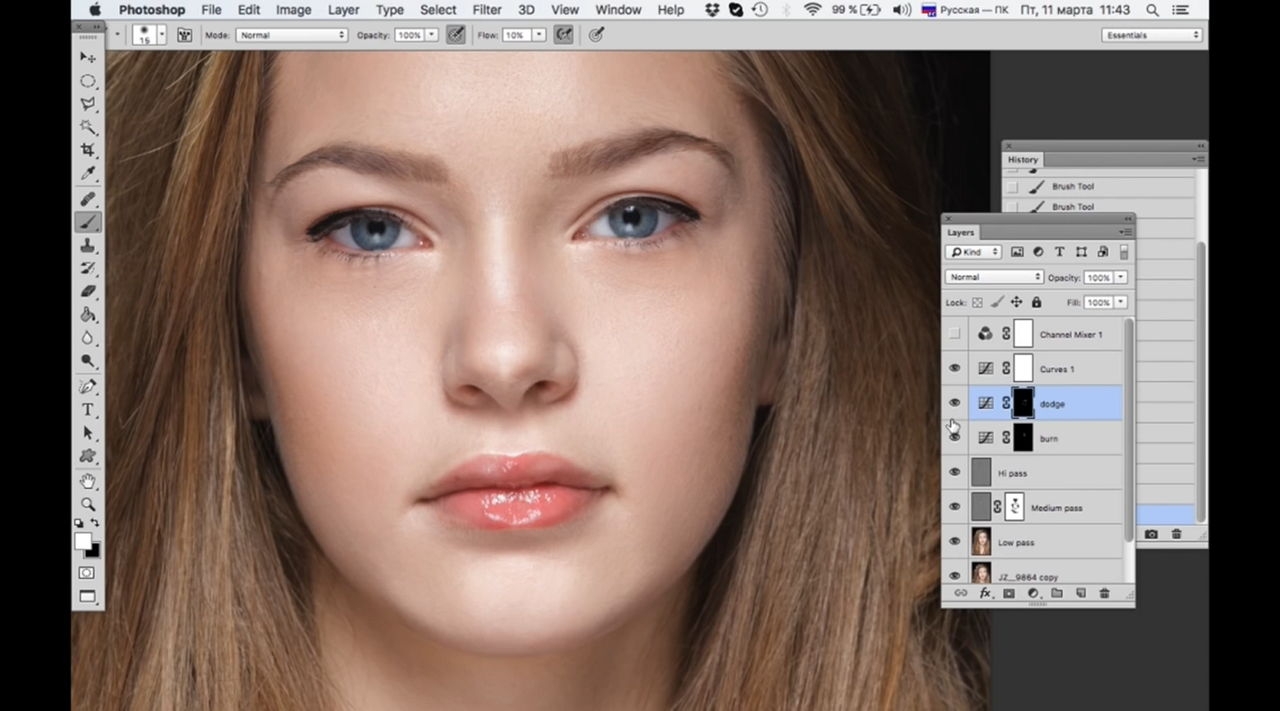1280x711 pixels.
Task: Select the Move tool
Action: 88,58
